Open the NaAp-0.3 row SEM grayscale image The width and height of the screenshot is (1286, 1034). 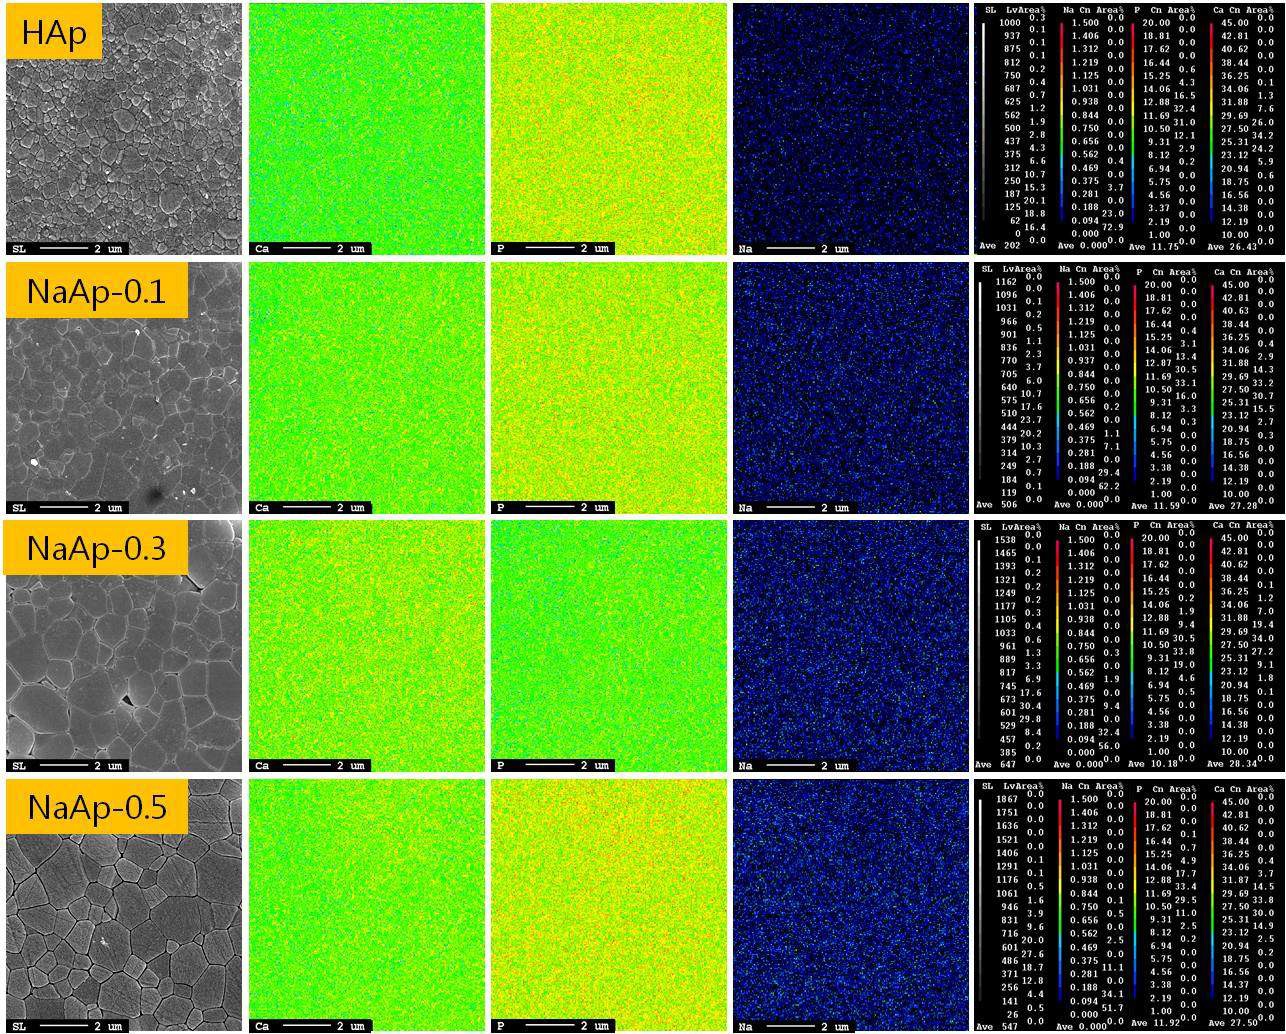click(x=124, y=646)
